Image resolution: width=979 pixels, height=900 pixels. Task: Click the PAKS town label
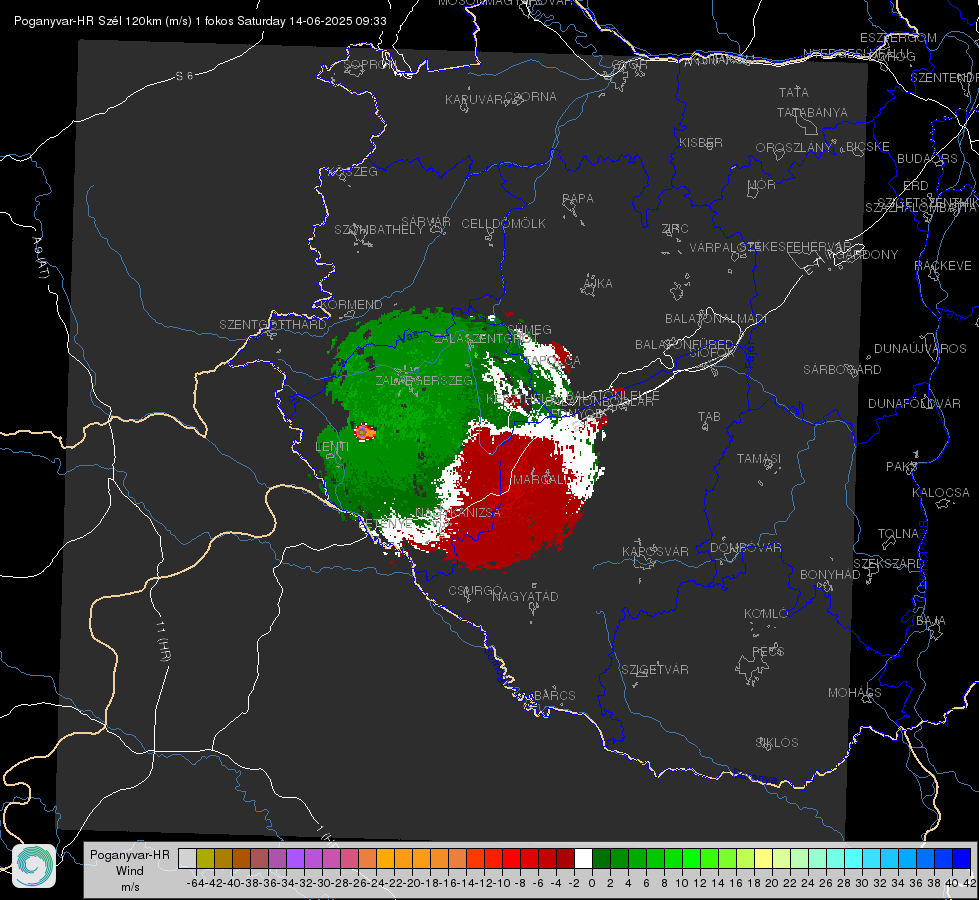[902, 467]
